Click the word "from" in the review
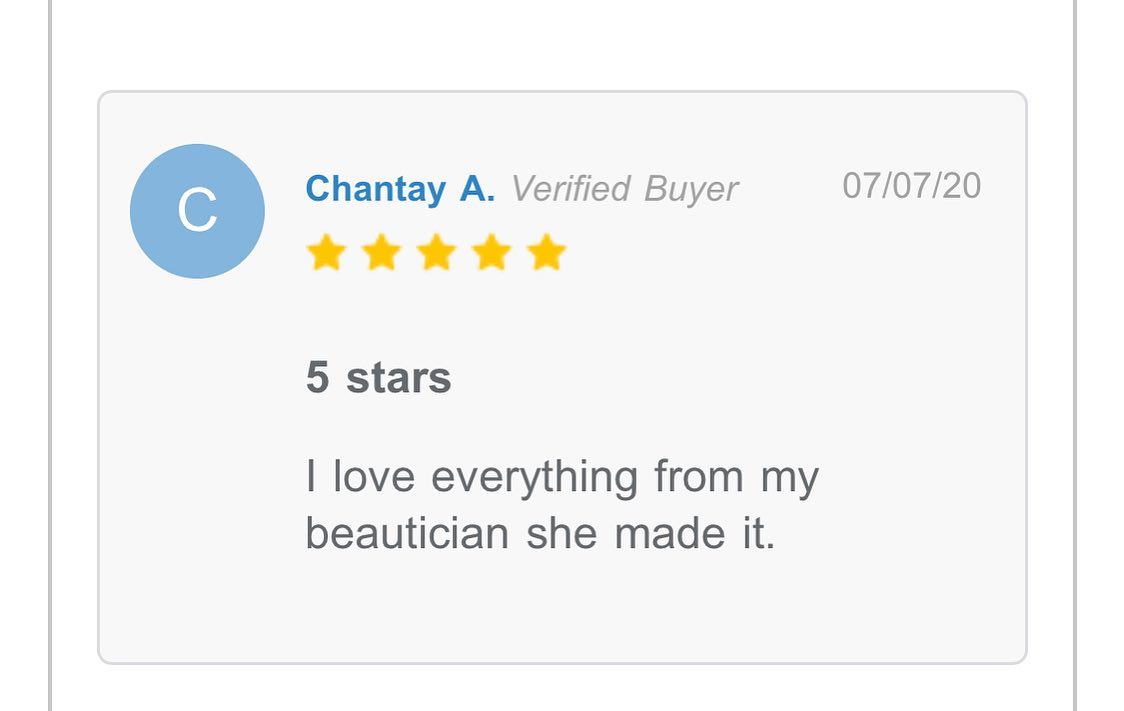 click(x=699, y=477)
